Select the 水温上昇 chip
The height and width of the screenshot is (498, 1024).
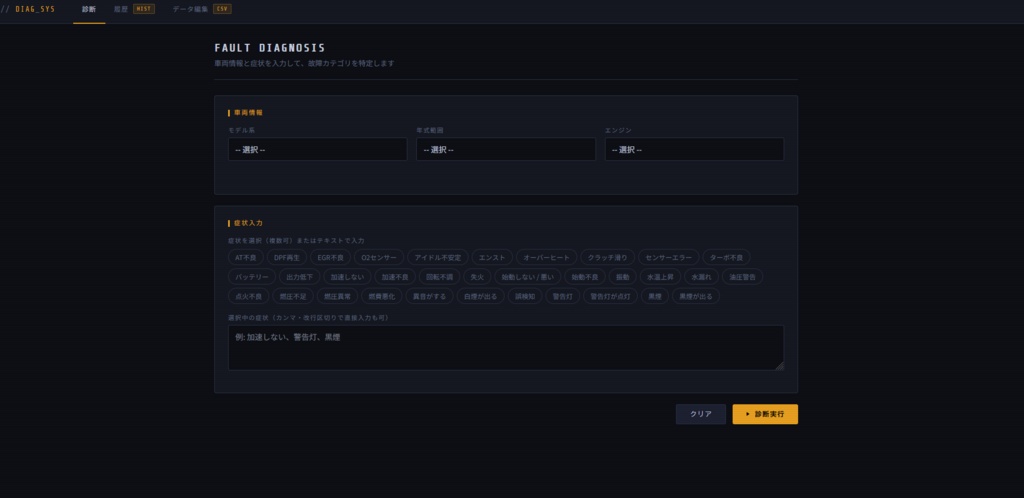(660, 277)
